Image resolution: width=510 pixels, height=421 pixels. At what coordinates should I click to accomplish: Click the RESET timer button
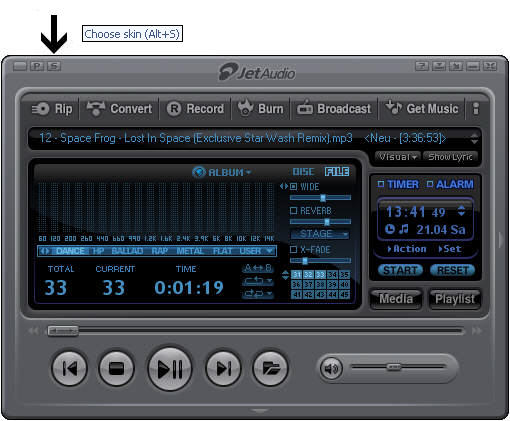click(453, 270)
